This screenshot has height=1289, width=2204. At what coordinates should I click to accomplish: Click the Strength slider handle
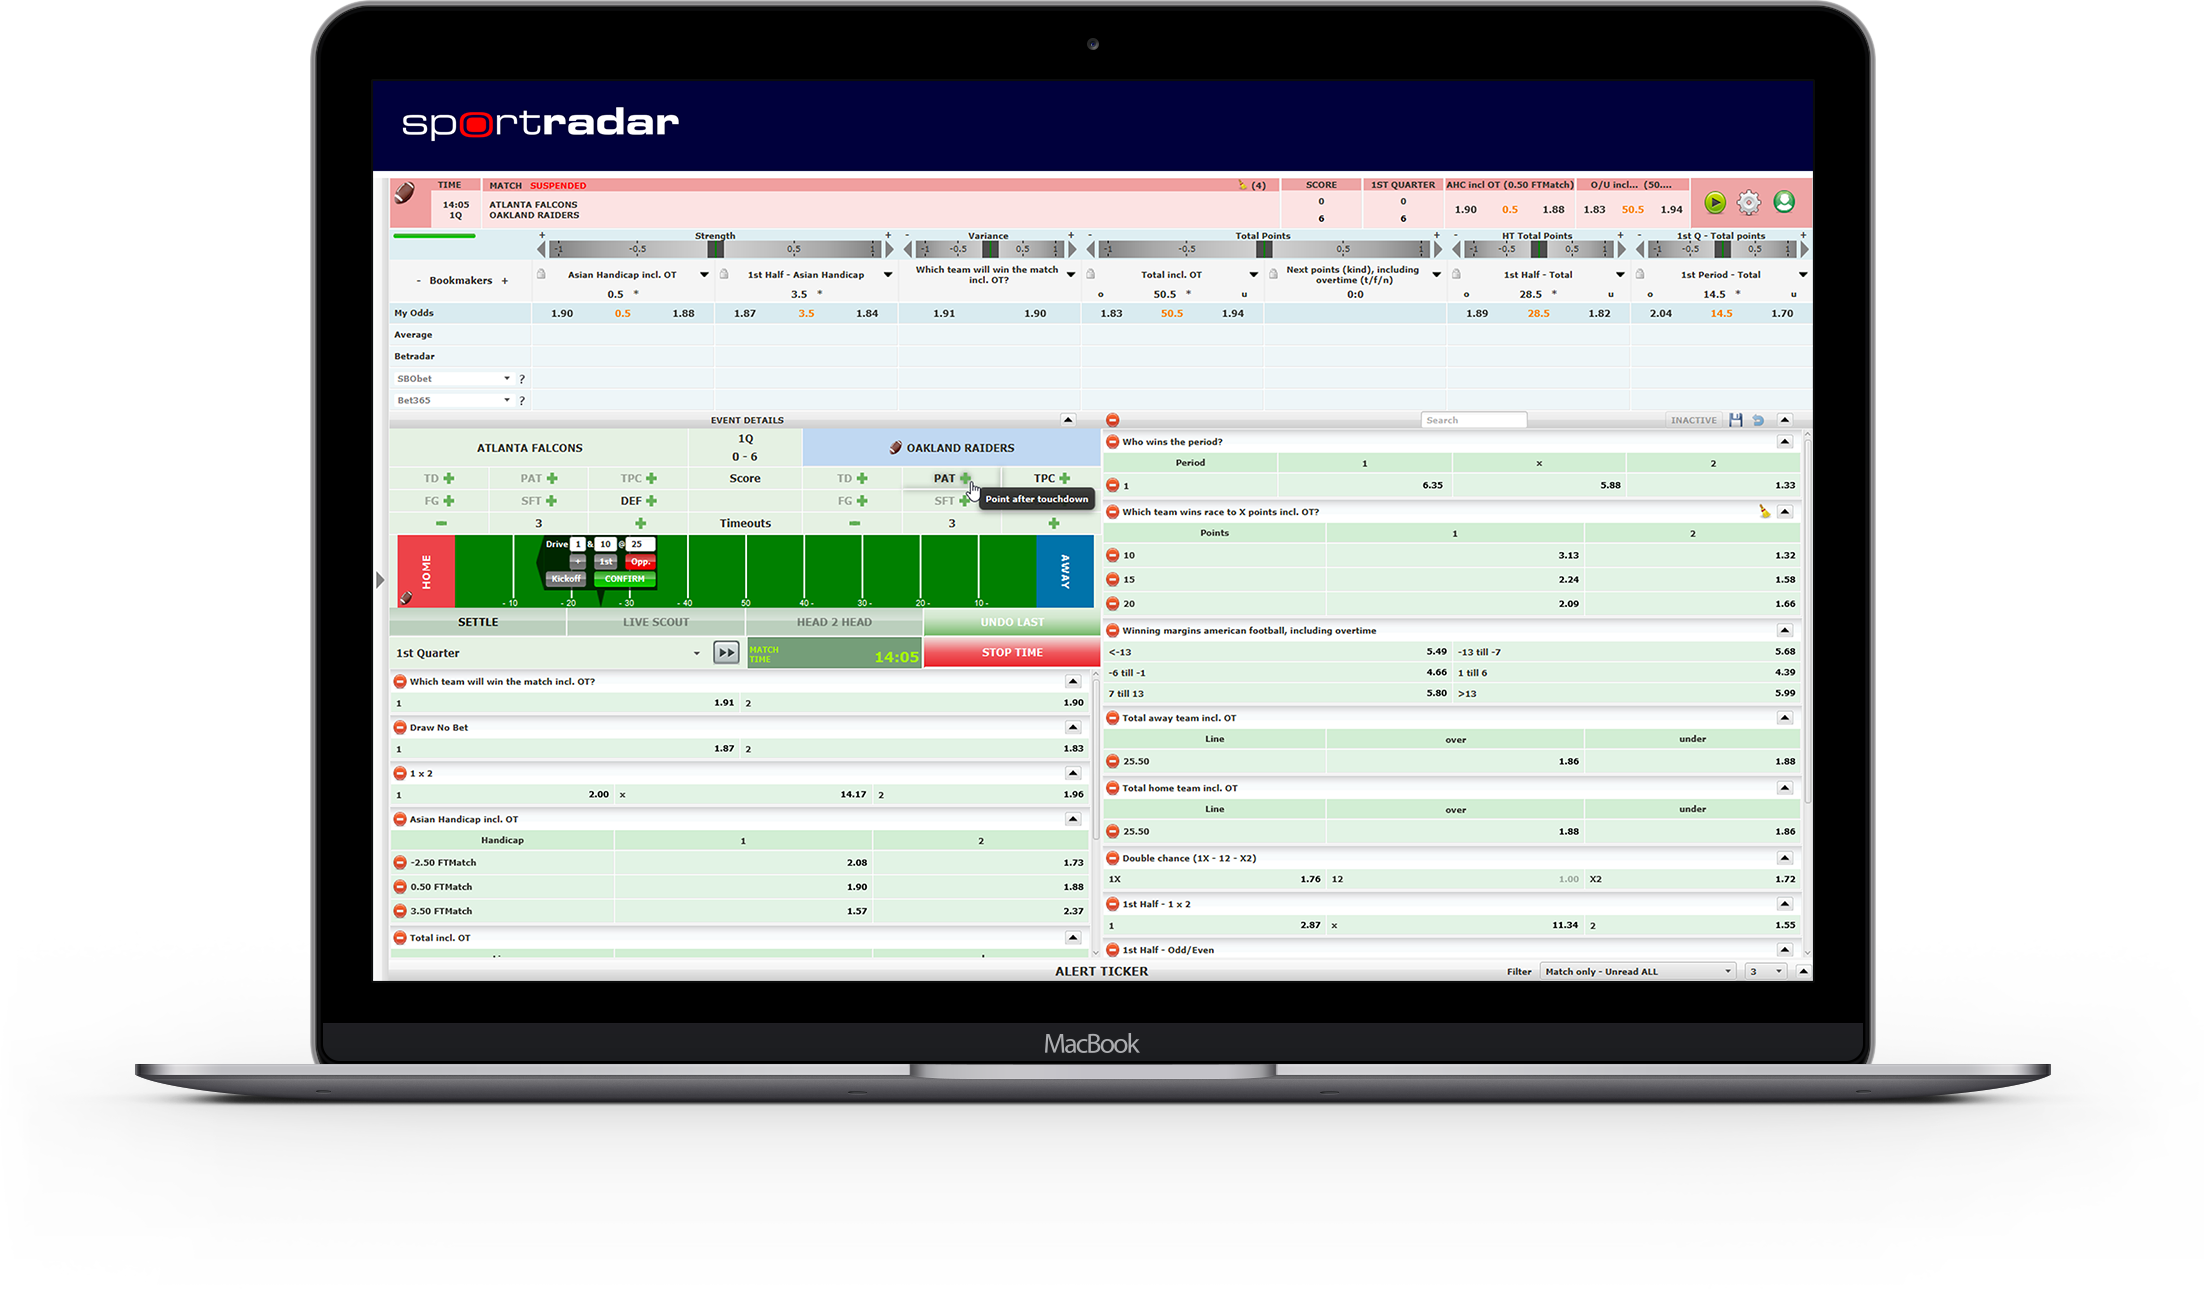[715, 249]
